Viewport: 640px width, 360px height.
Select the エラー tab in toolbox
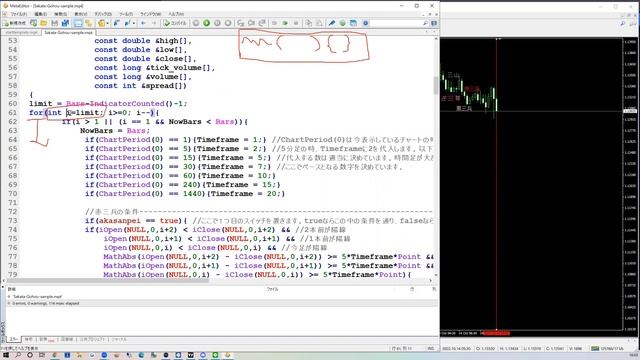pyautogui.click(x=14, y=339)
